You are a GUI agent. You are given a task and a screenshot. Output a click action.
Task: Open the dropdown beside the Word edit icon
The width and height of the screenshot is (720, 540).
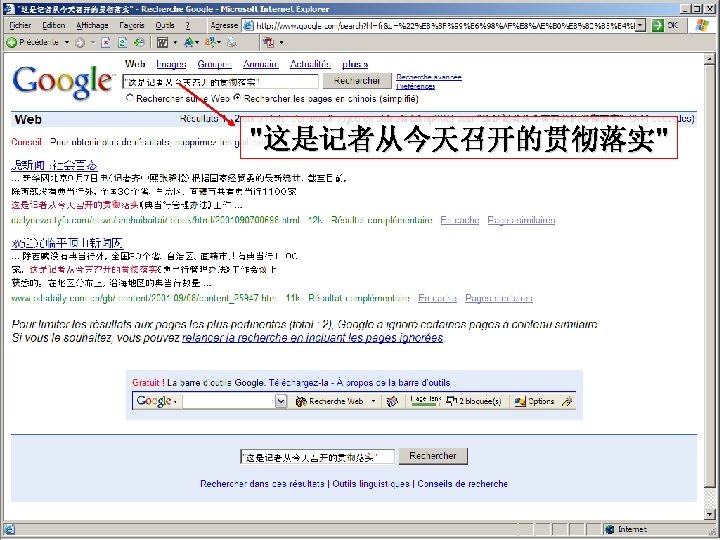175,43
